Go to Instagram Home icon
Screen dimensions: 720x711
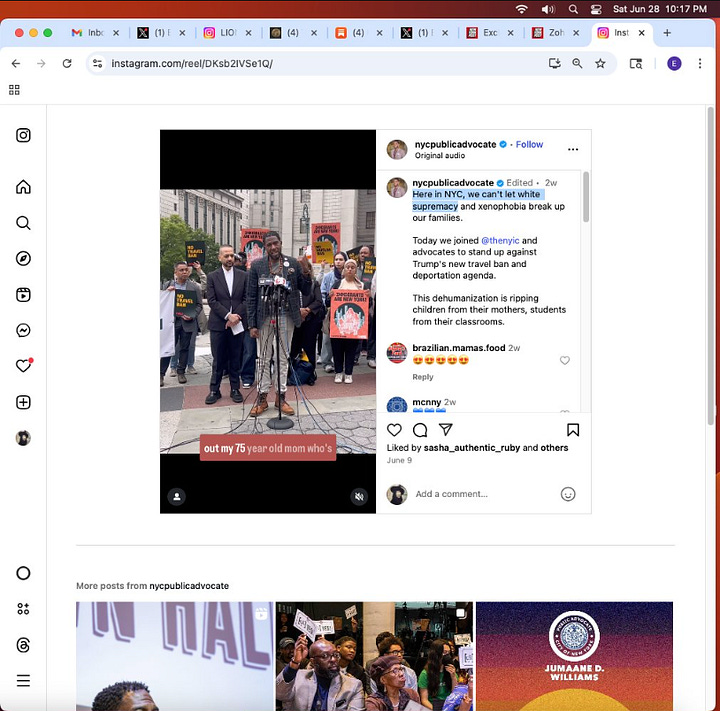(x=23, y=187)
